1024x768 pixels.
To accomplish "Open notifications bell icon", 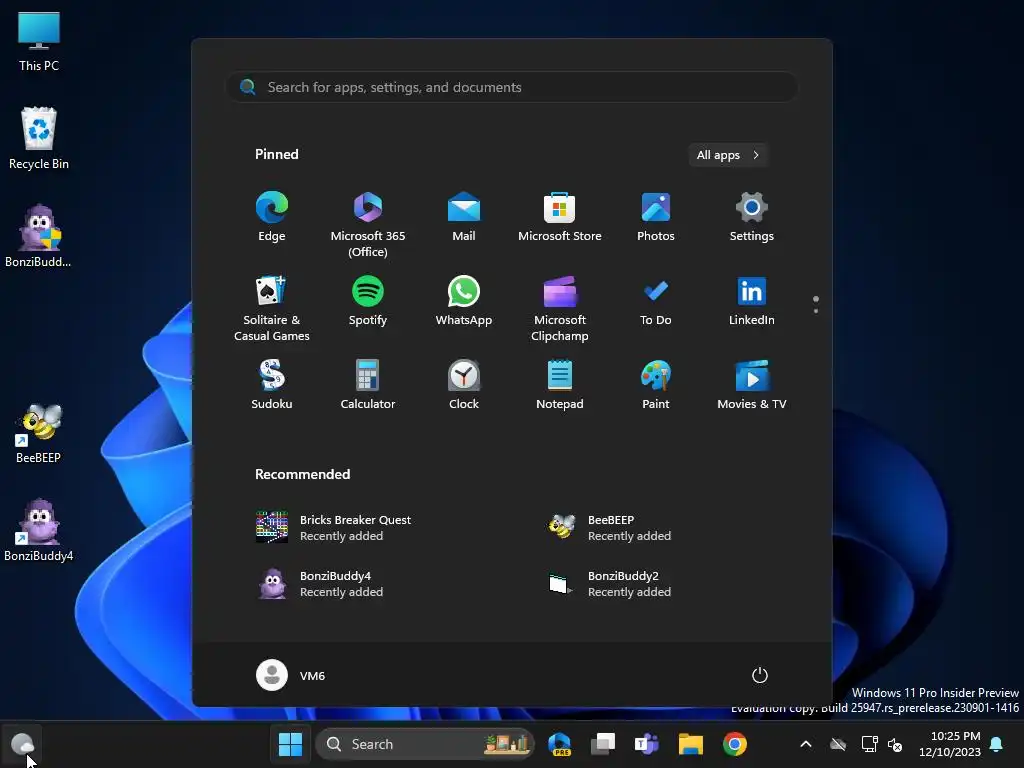I will 997,744.
